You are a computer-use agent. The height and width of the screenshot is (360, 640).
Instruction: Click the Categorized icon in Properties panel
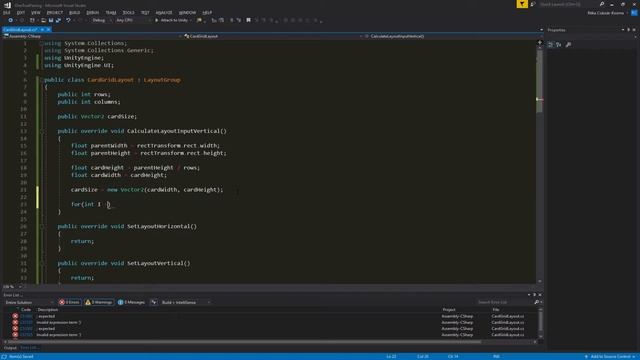coord(550,44)
